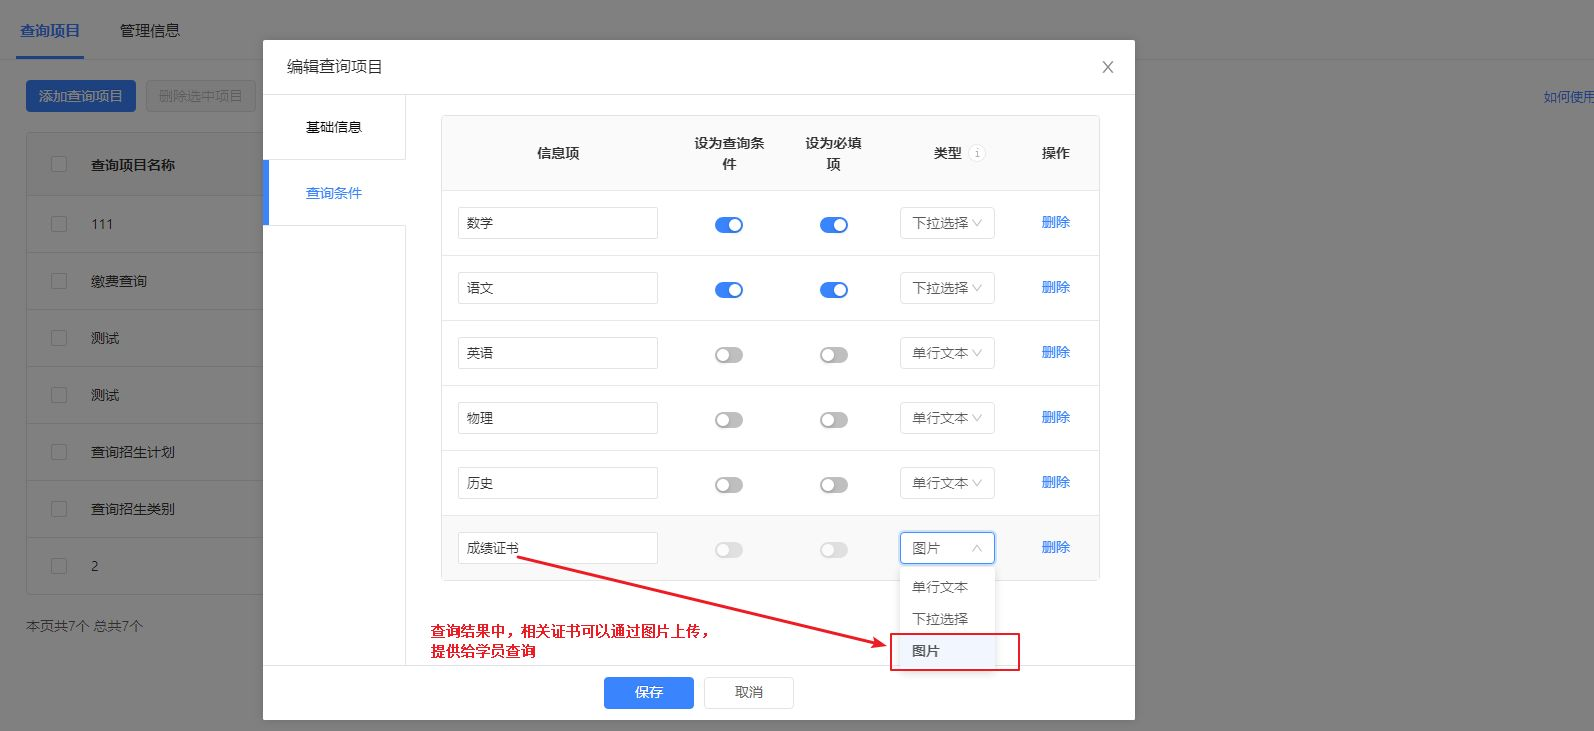This screenshot has width=1594, height=731.
Task: Edit the 历史 info item field
Action: 558,483
